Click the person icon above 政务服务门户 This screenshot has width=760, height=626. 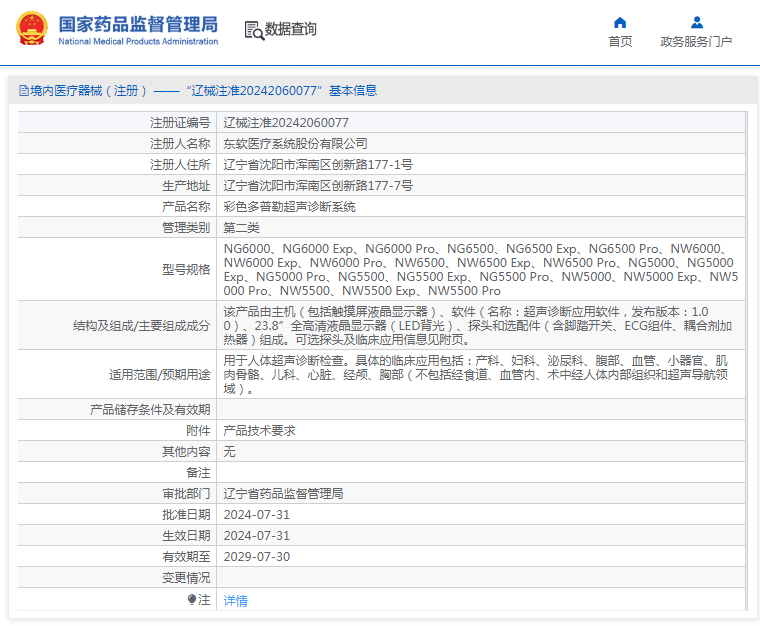[x=697, y=22]
